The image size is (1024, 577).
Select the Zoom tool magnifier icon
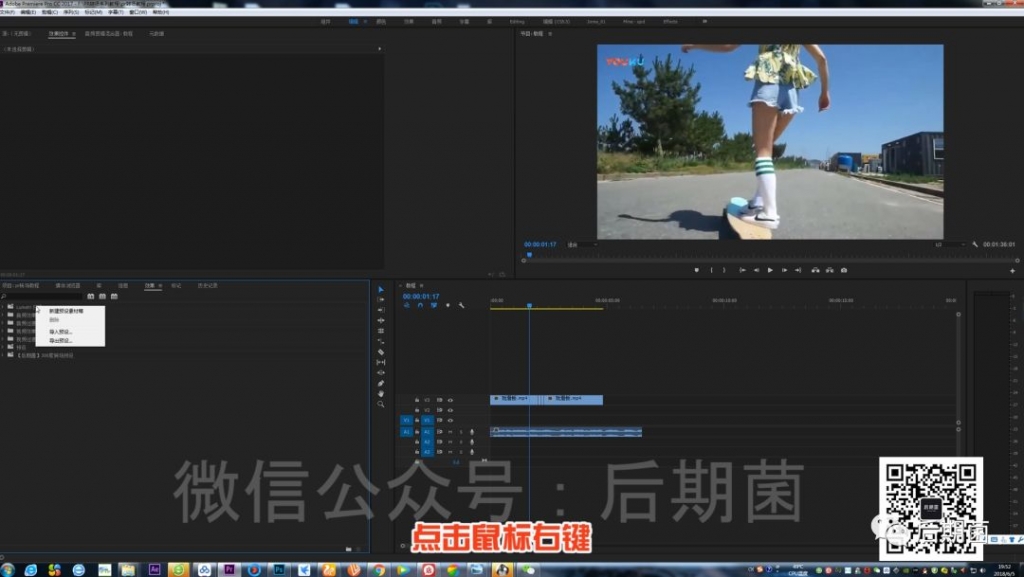(381, 404)
